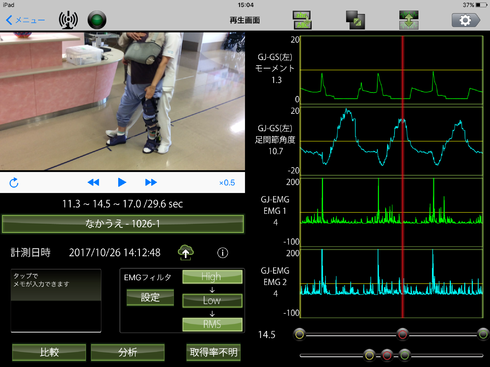Tap the left yellow-ringed range start handle
The width and height of the screenshot is (490, 367).
pyautogui.click(x=299, y=334)
